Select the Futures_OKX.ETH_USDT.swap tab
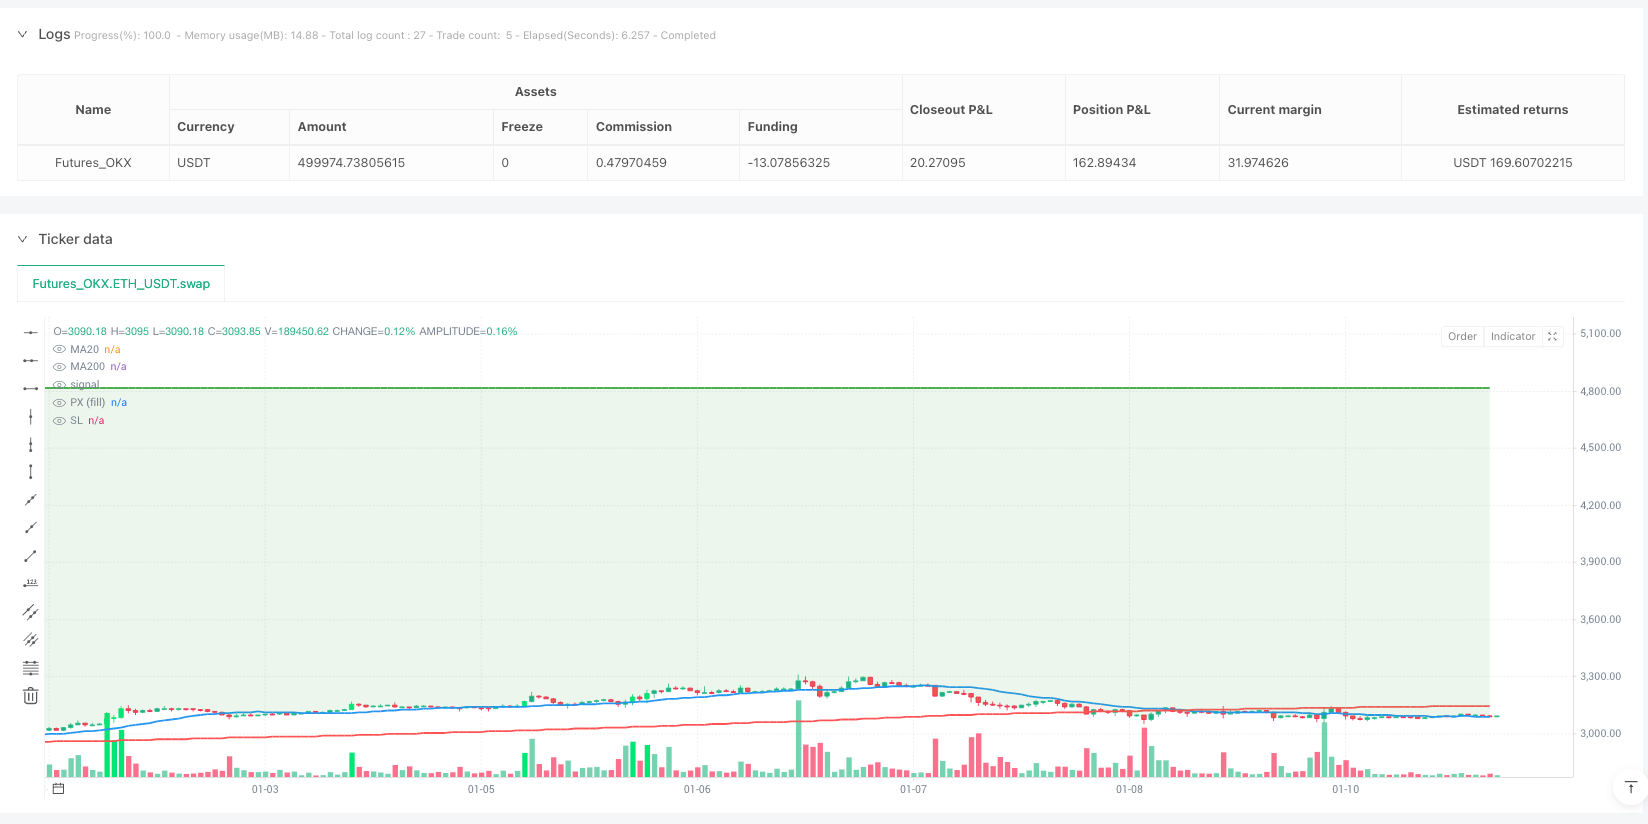Image resolution: width=1648 pixels, height=824 pixels. click(121, 284)
